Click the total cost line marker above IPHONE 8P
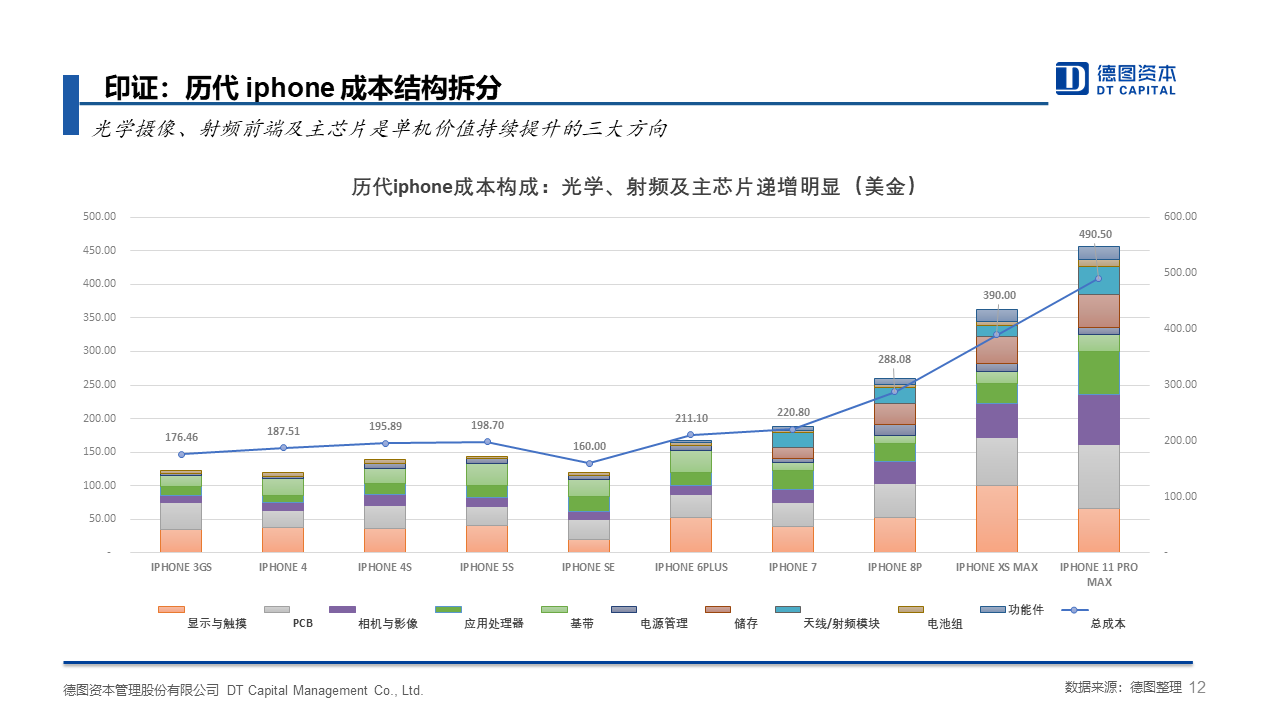 click(x=895, y=391)
